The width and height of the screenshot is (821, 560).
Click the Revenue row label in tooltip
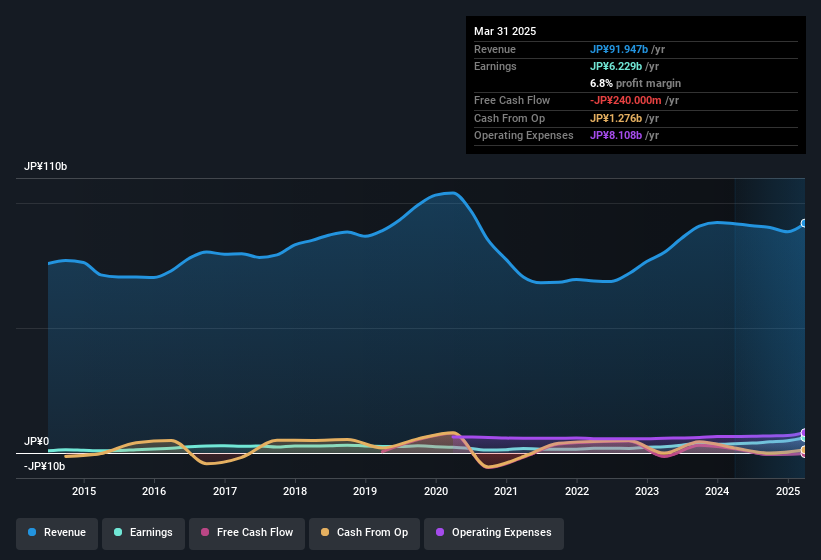tap(495, 49)
